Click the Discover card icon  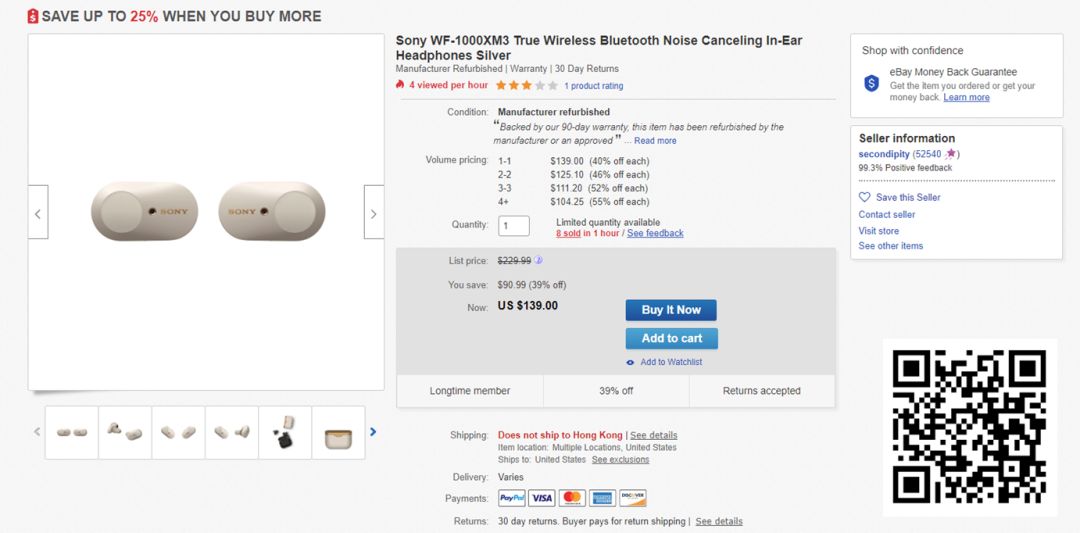[633, 498]
